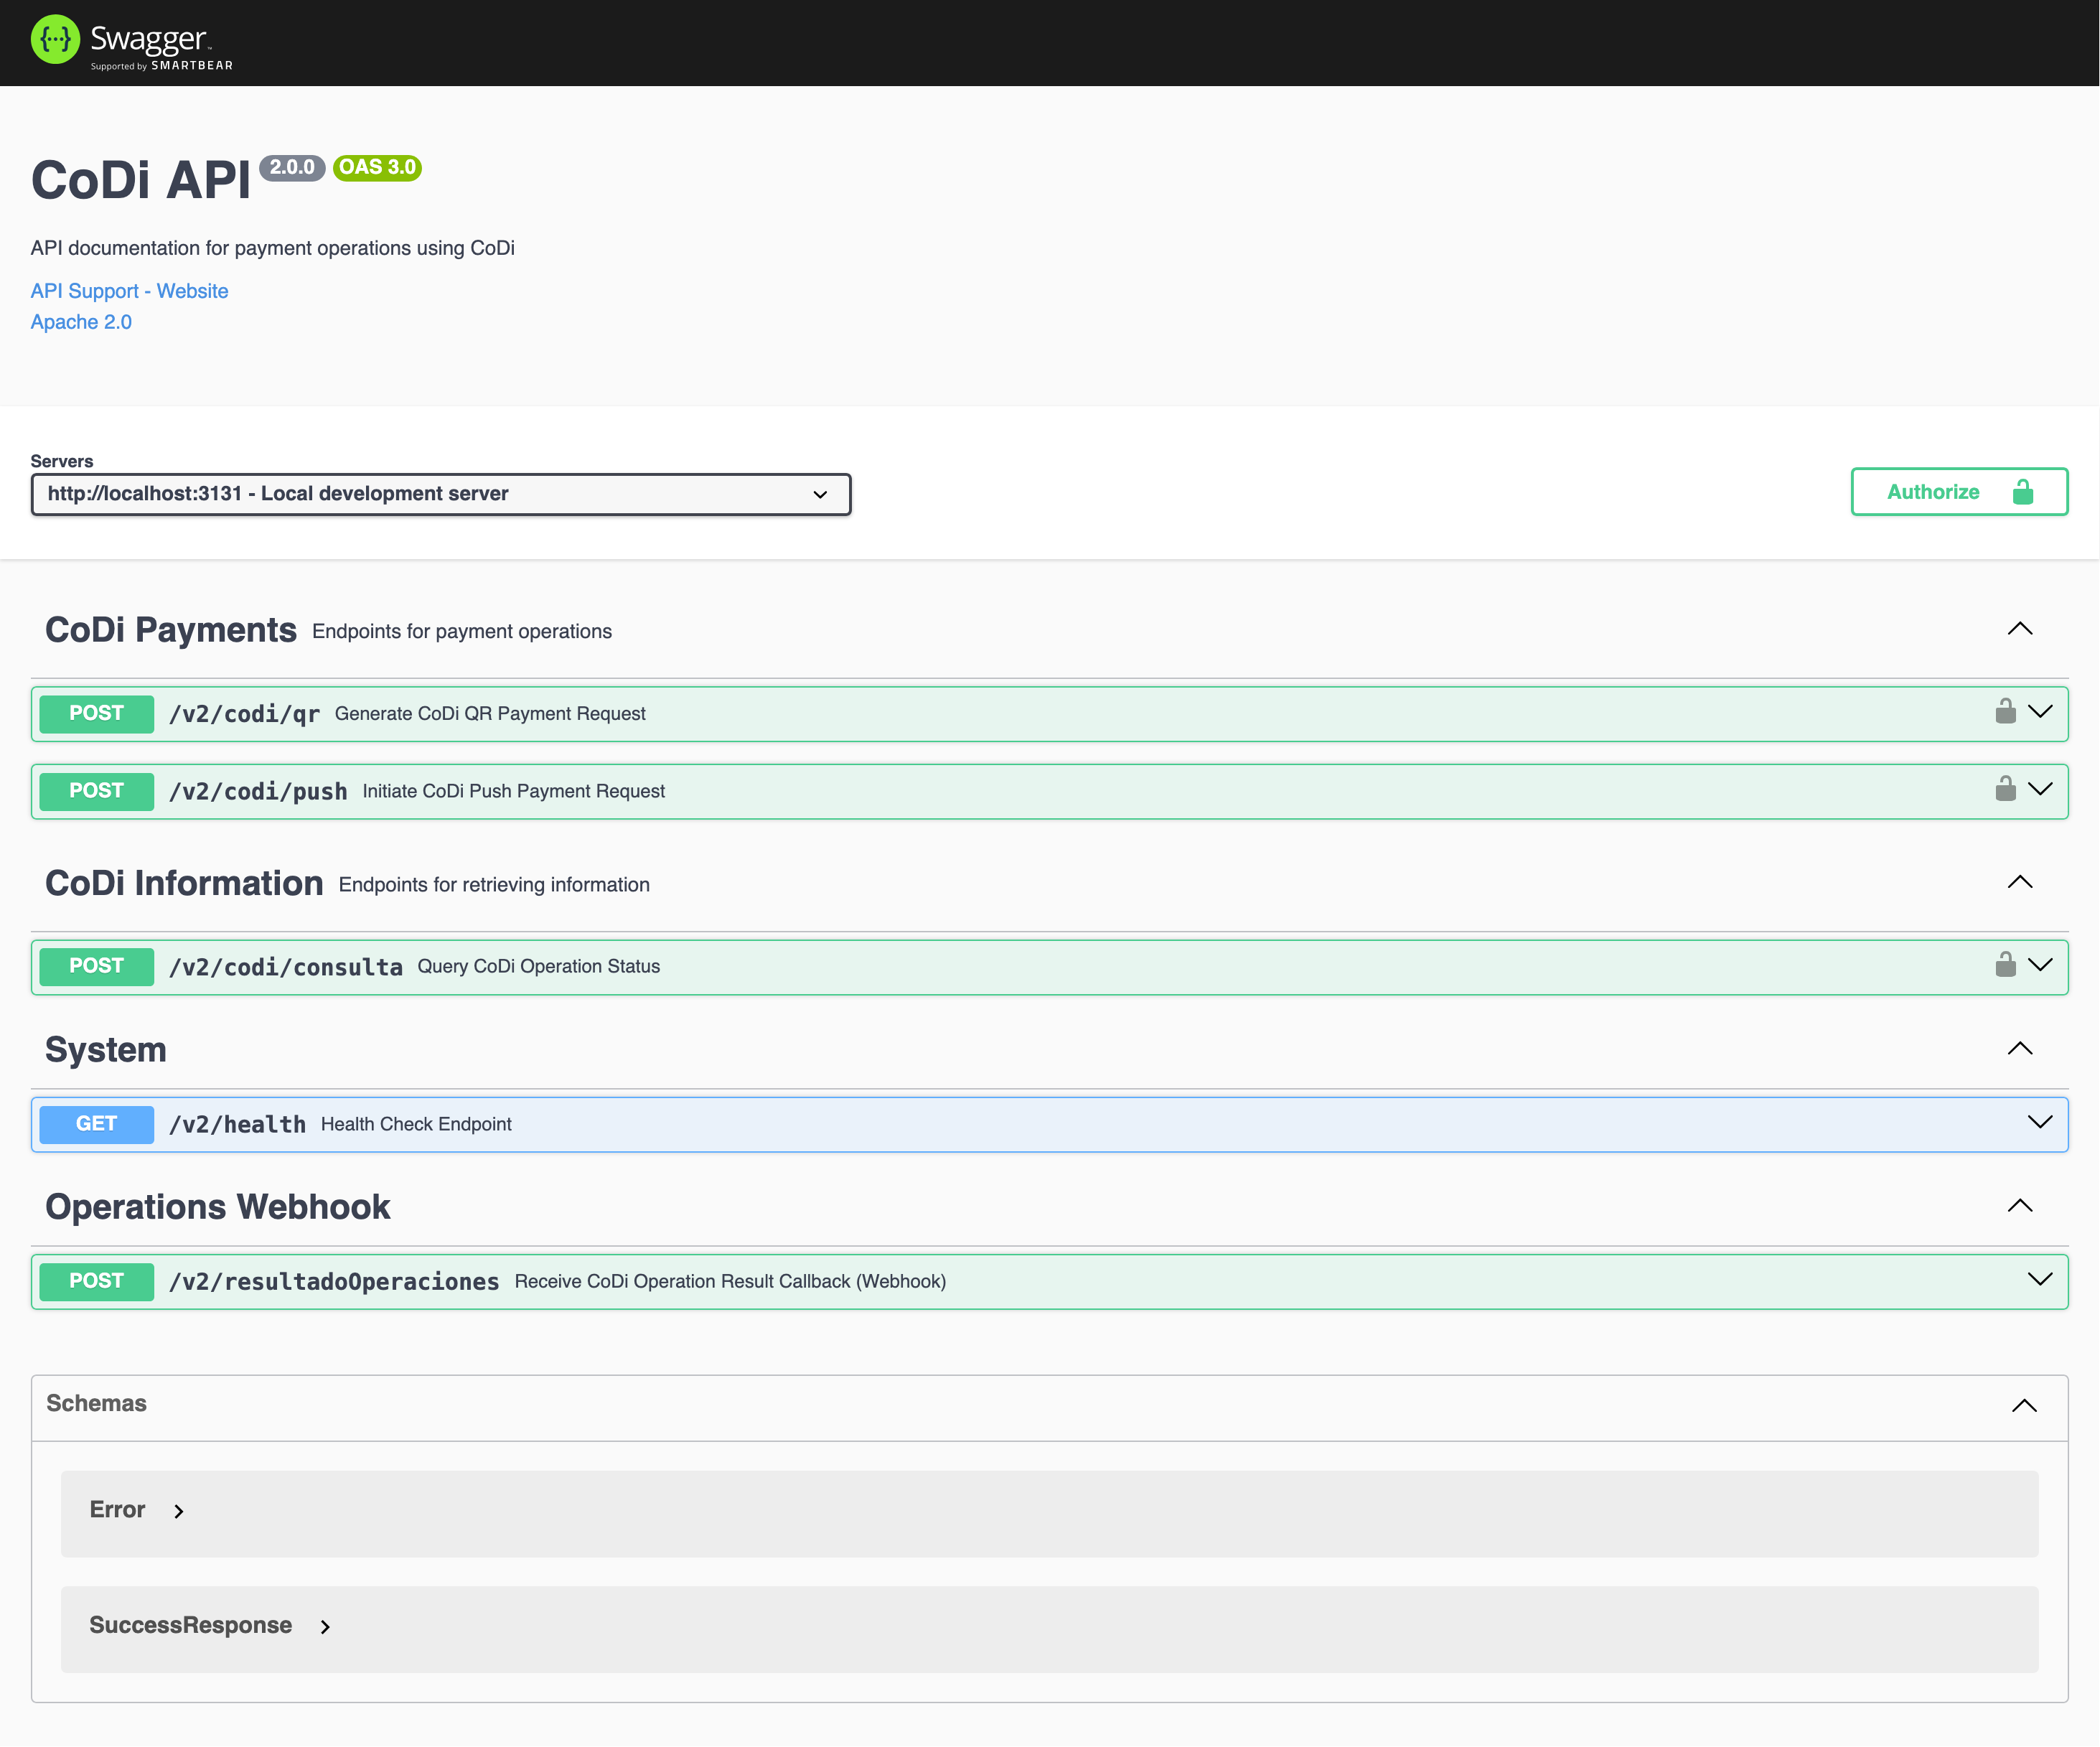Screen dimensions: 2100x1747
Task: Collapse the System section
Action: 2020,1049
